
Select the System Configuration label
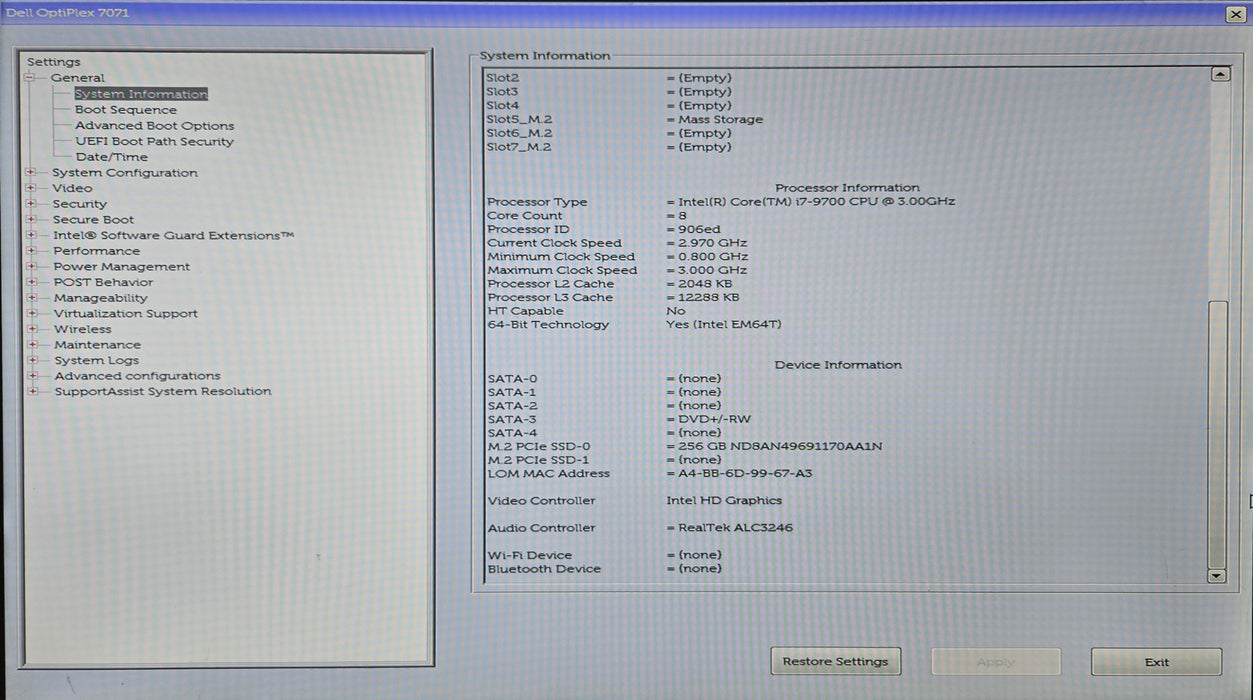point(125,173)
